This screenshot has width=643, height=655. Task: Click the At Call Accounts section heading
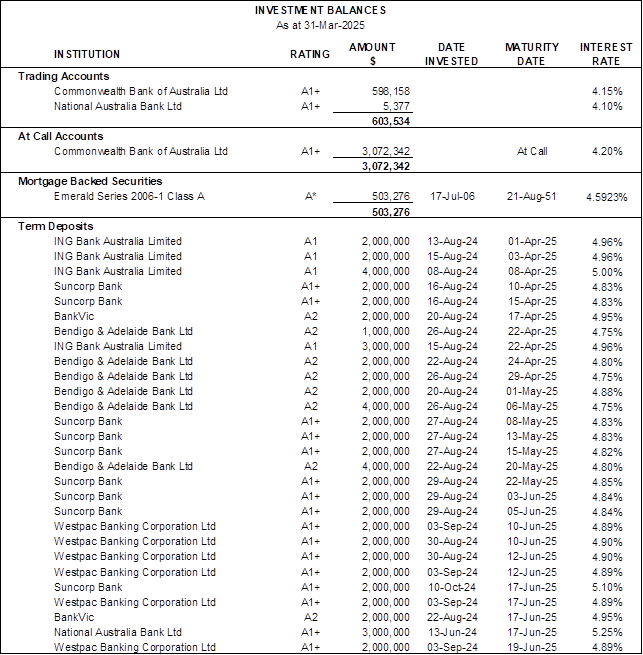tap(60, 136)
